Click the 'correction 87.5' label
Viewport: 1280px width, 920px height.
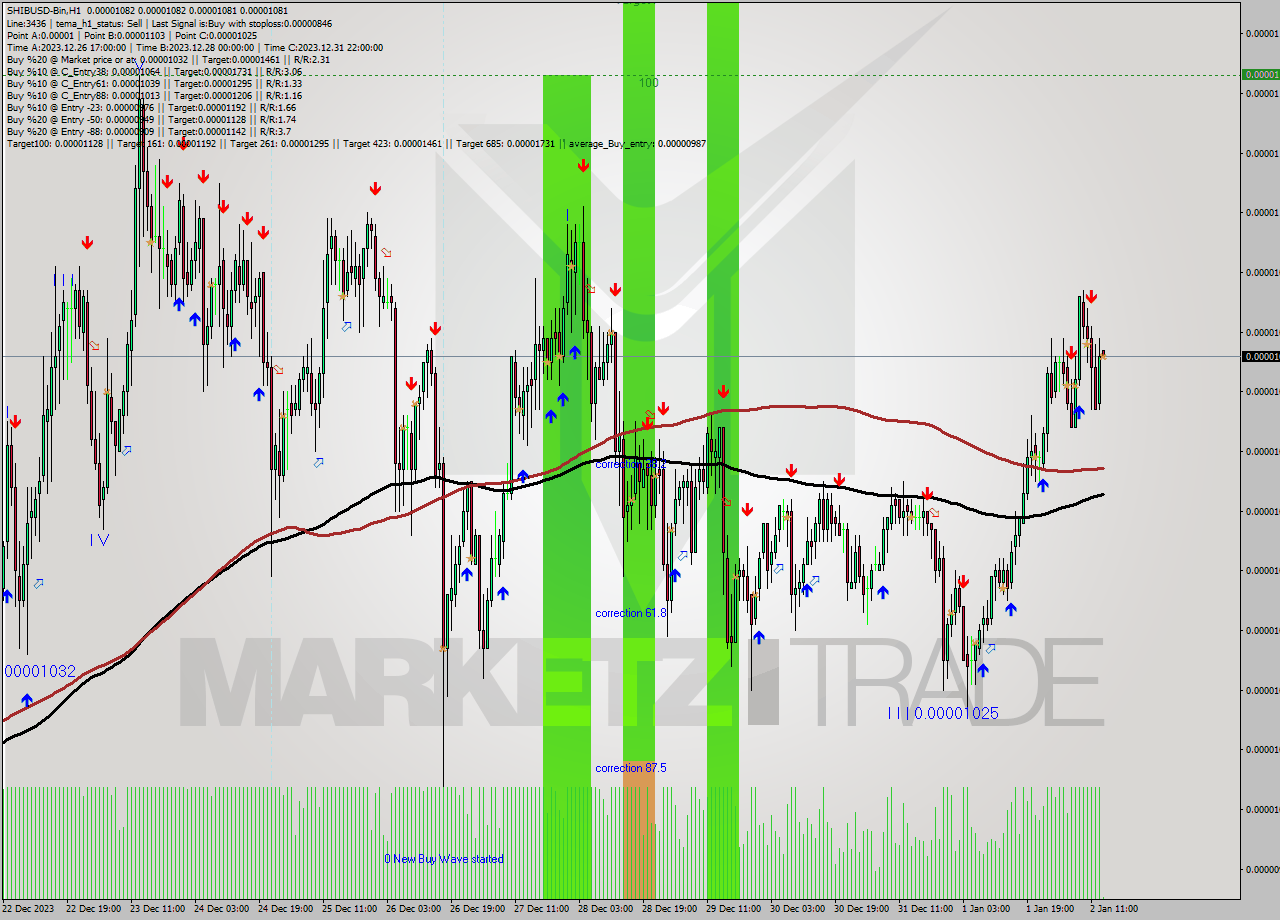(630, 768)
